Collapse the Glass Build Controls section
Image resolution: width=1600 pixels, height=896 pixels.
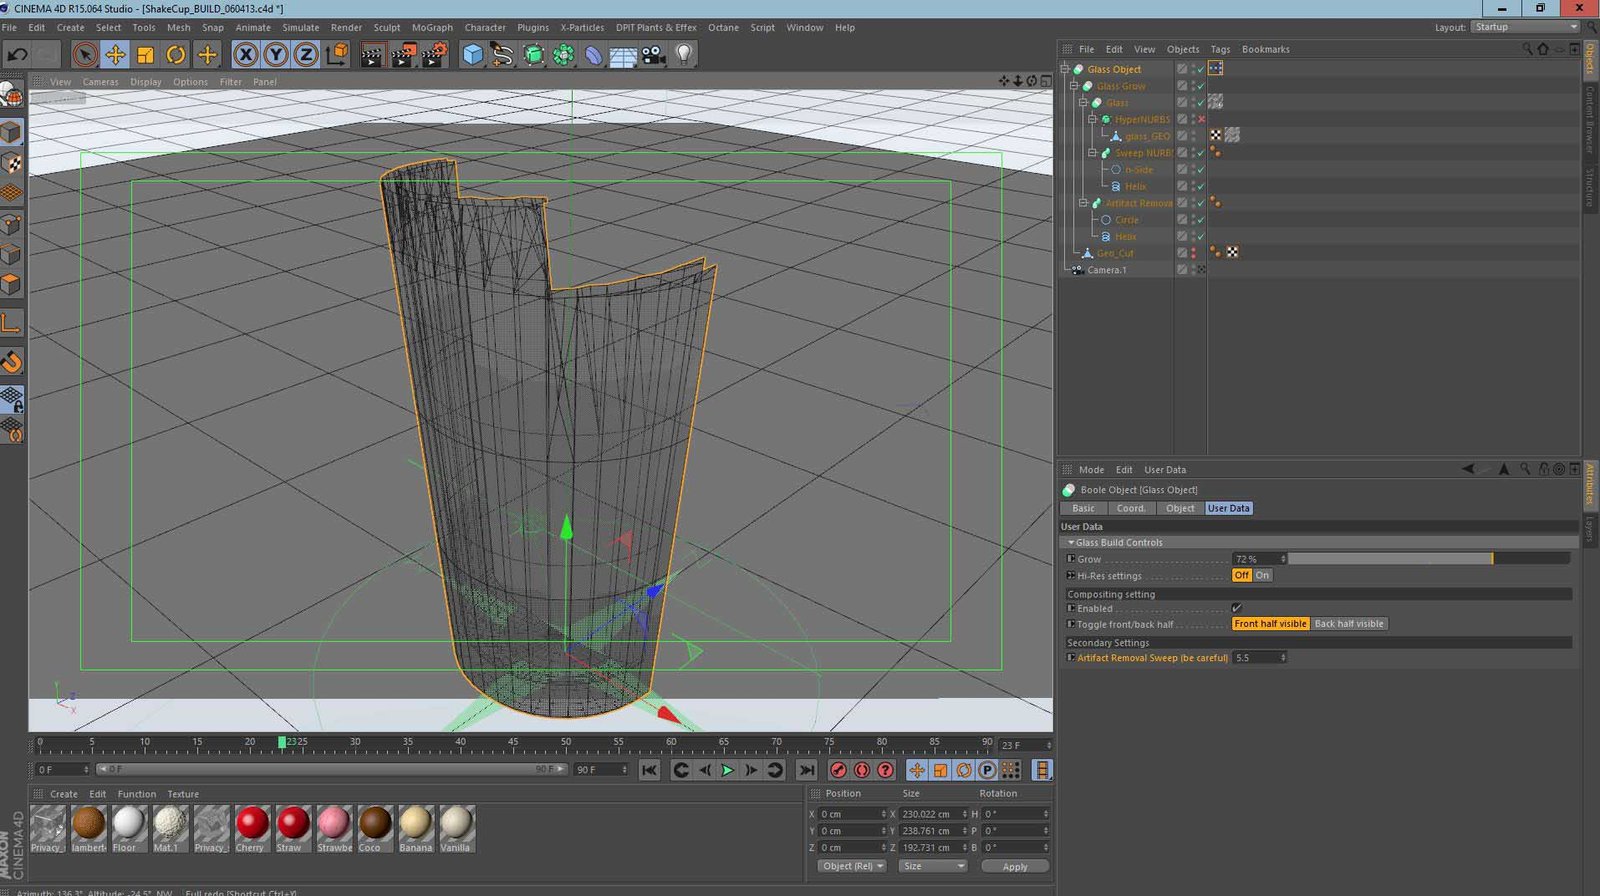[1071, 543]
